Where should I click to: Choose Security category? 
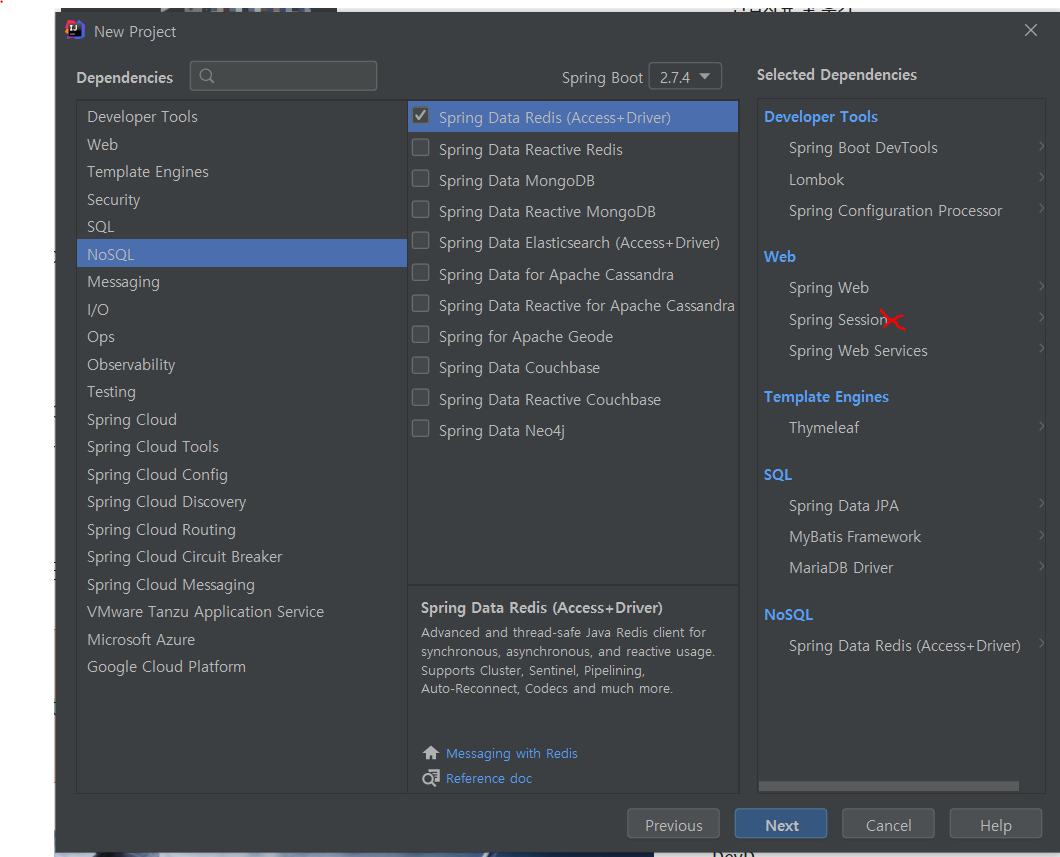[241, 199]
